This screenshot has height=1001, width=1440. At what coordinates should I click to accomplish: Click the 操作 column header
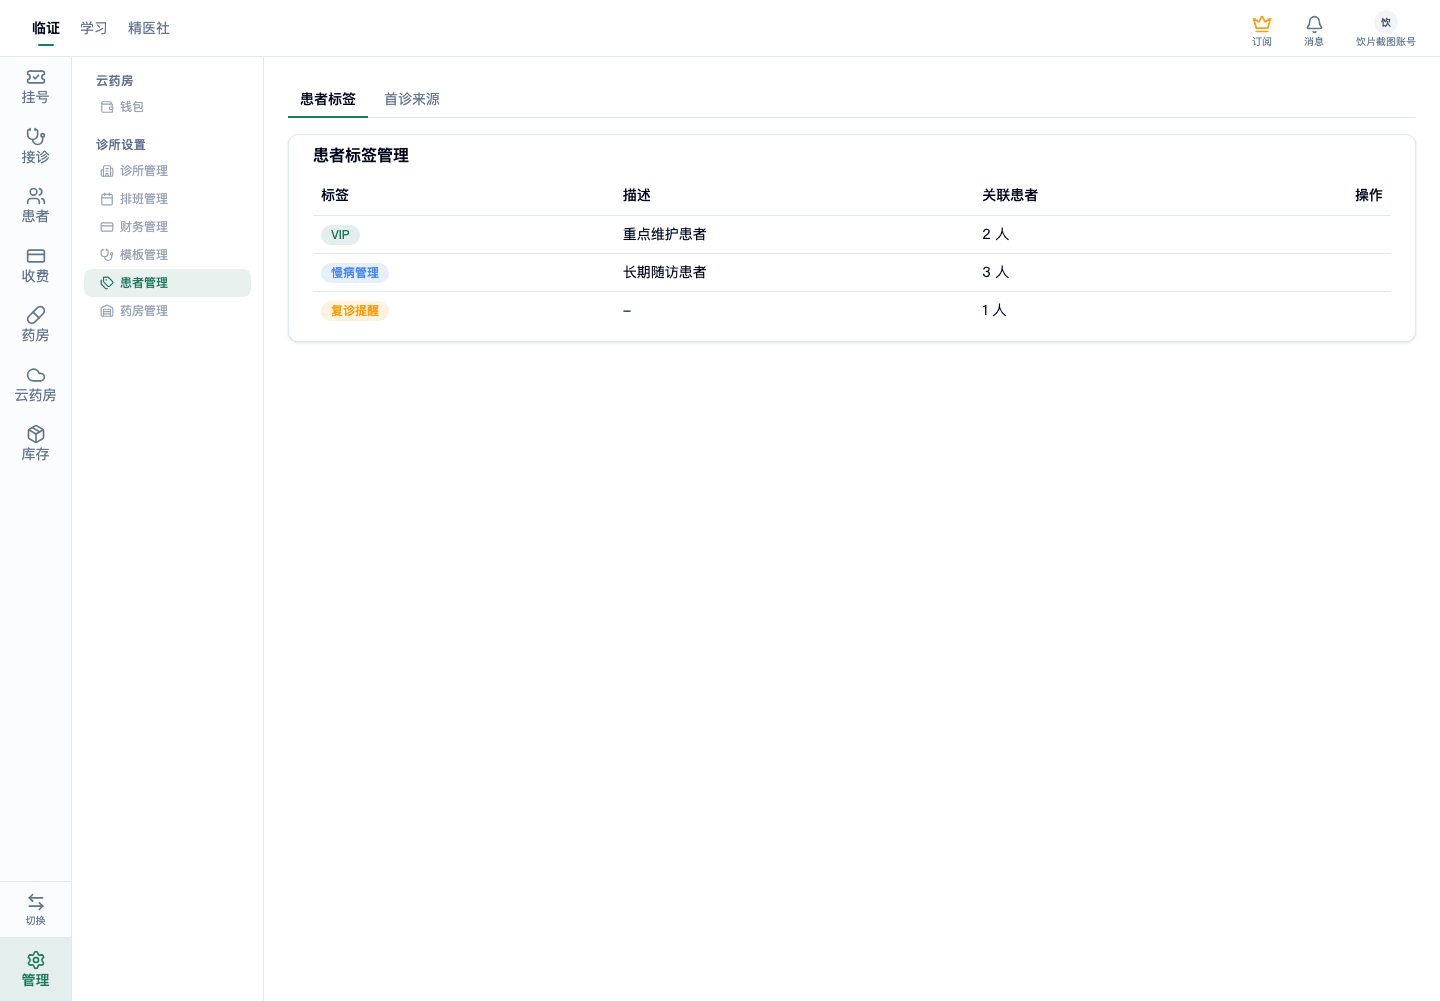[x=1369, y=195]
